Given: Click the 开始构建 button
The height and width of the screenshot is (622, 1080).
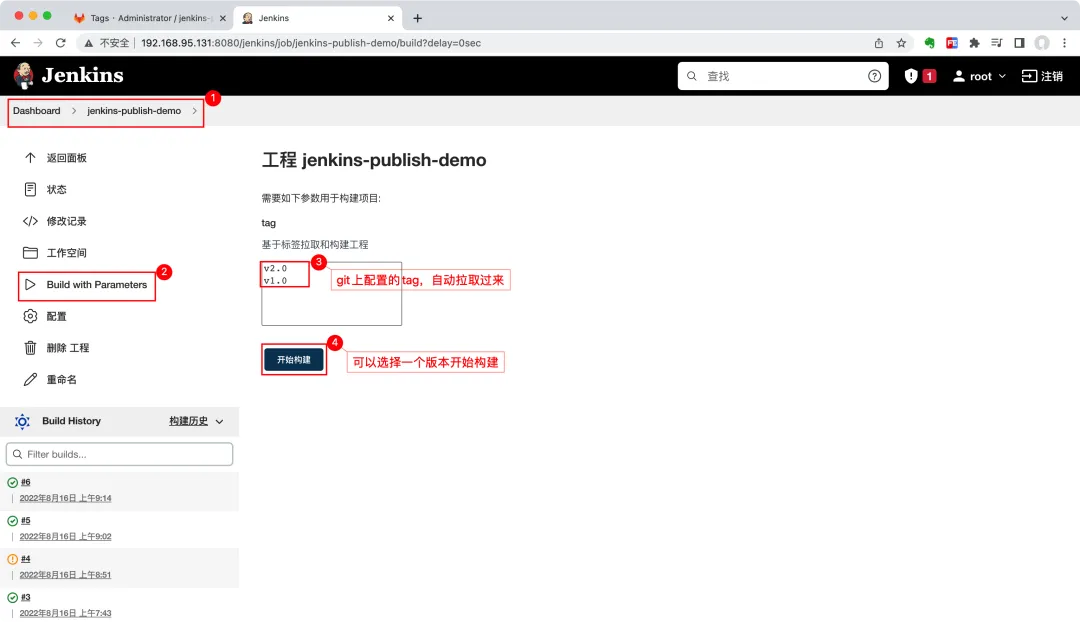Looking at the screenshot, I should [294, 360].
